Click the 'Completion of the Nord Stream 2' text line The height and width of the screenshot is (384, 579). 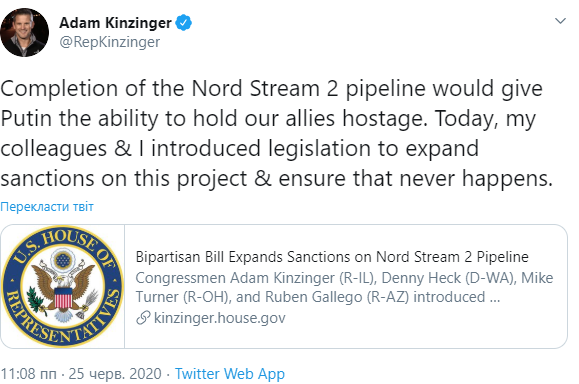point(271,89)
